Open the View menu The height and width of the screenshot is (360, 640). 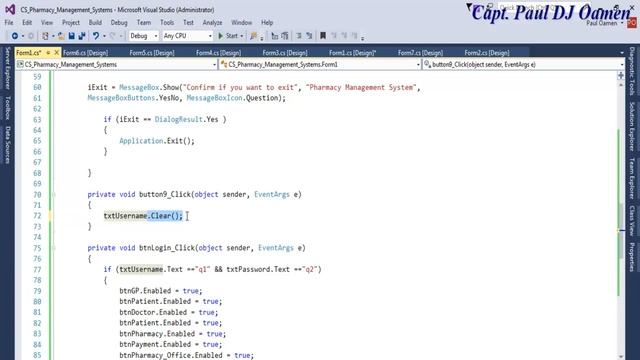(47, 22)
